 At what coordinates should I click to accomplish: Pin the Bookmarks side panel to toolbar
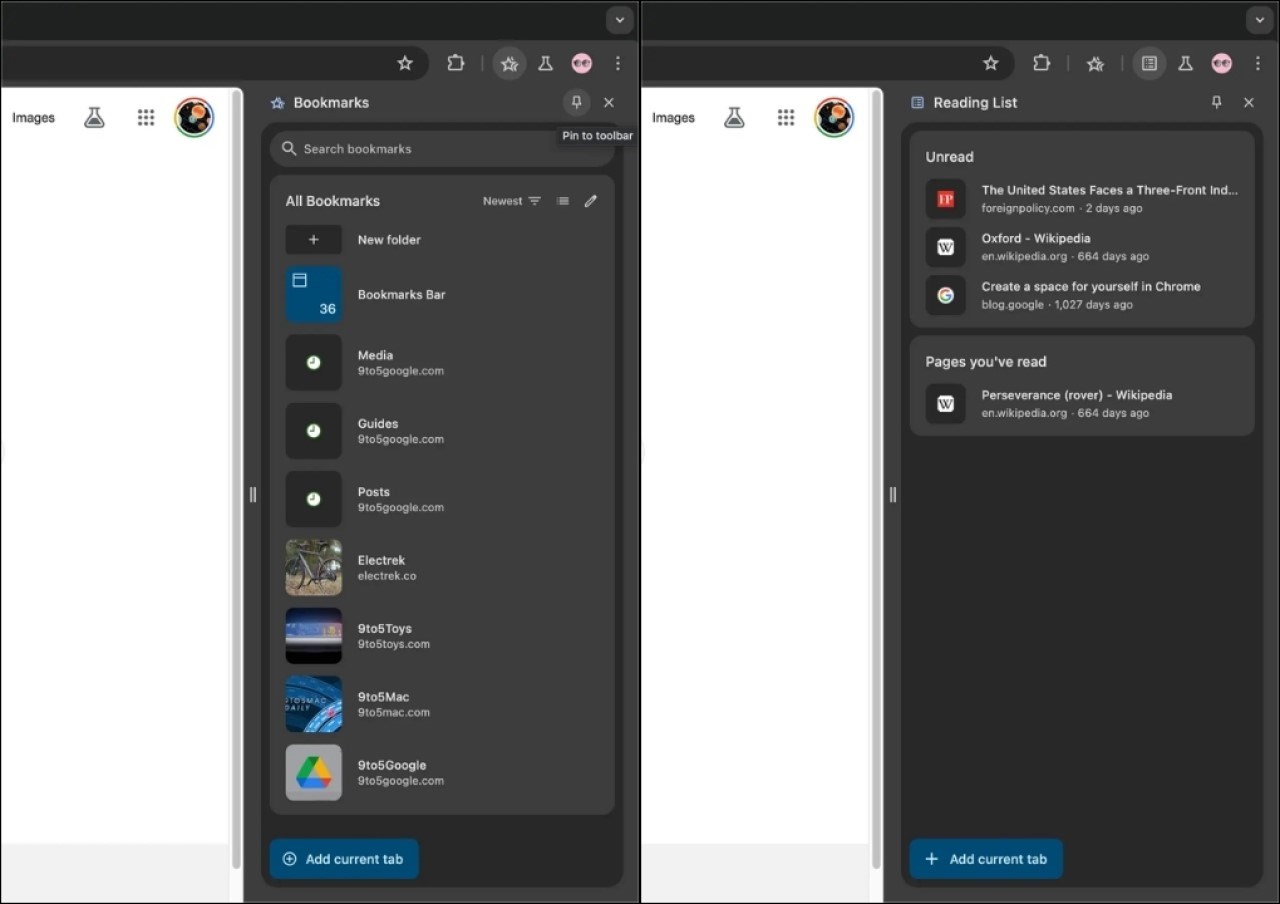click(576, 102)
